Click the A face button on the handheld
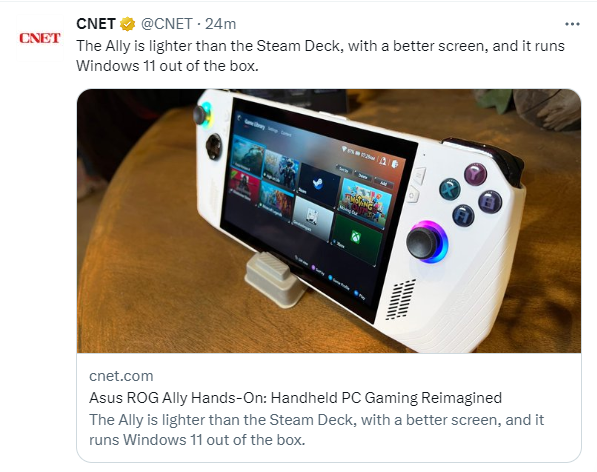 463,215
